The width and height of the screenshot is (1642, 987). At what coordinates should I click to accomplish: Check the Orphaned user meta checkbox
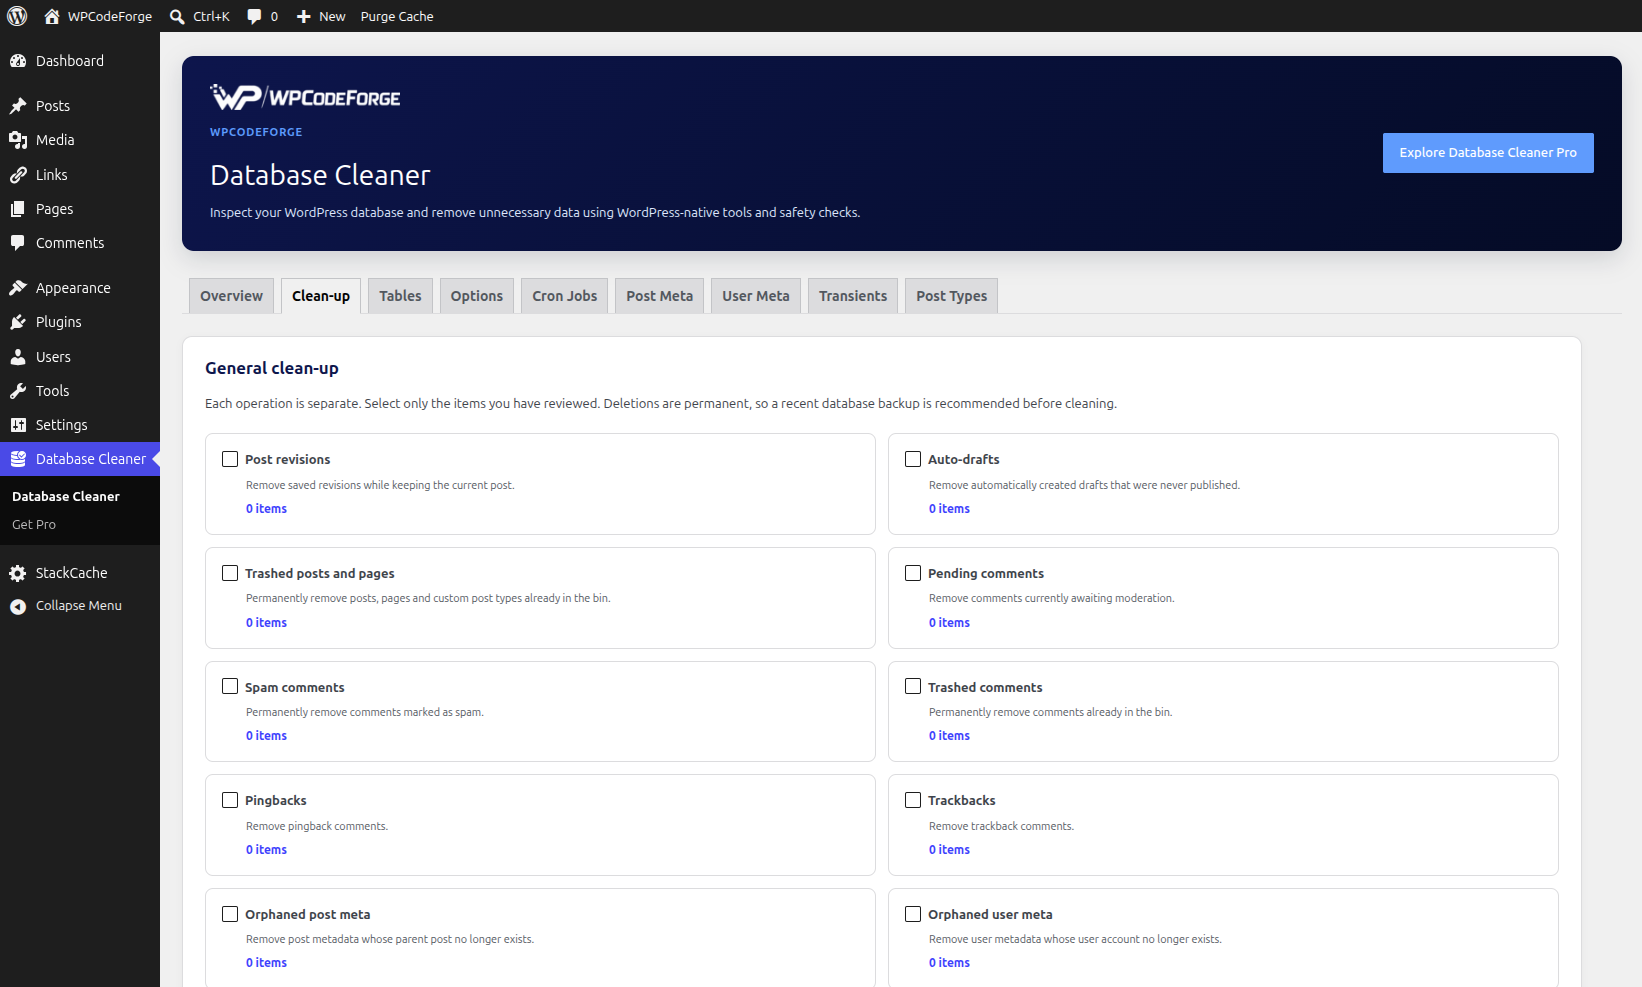[x=913, y=914]
